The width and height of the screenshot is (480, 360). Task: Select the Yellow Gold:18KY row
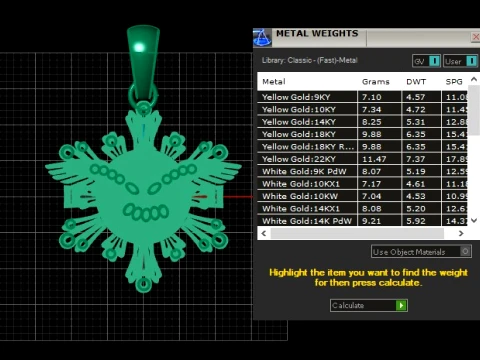[362, 134]
